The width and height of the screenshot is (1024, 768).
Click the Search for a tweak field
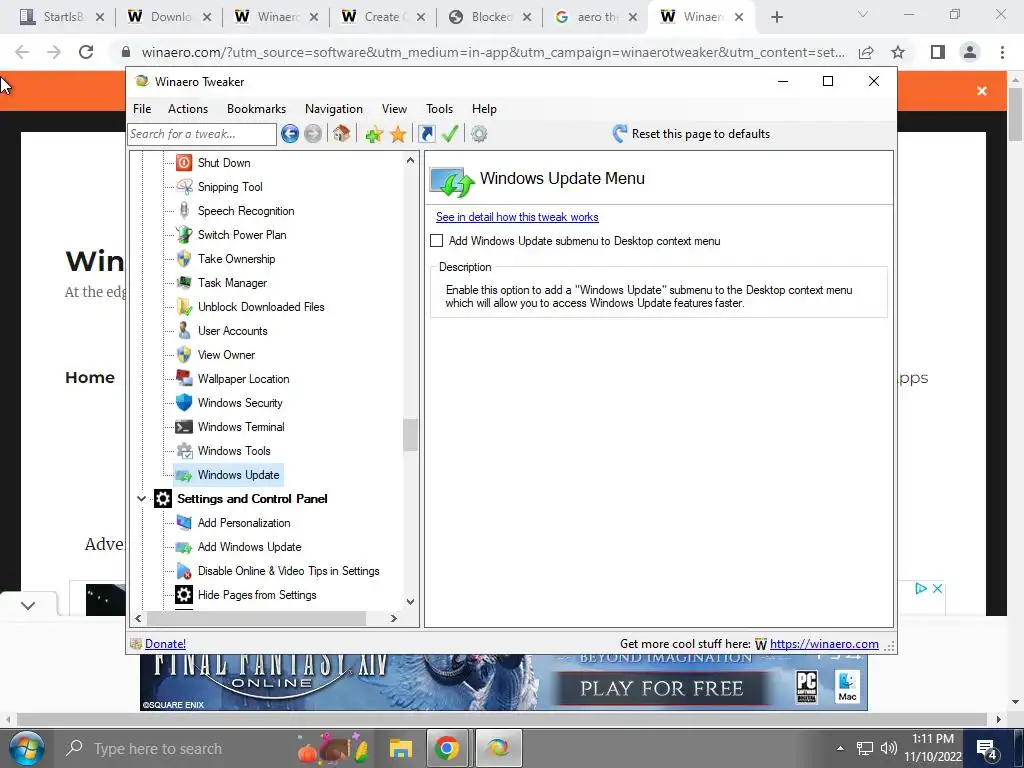point(202,134)
